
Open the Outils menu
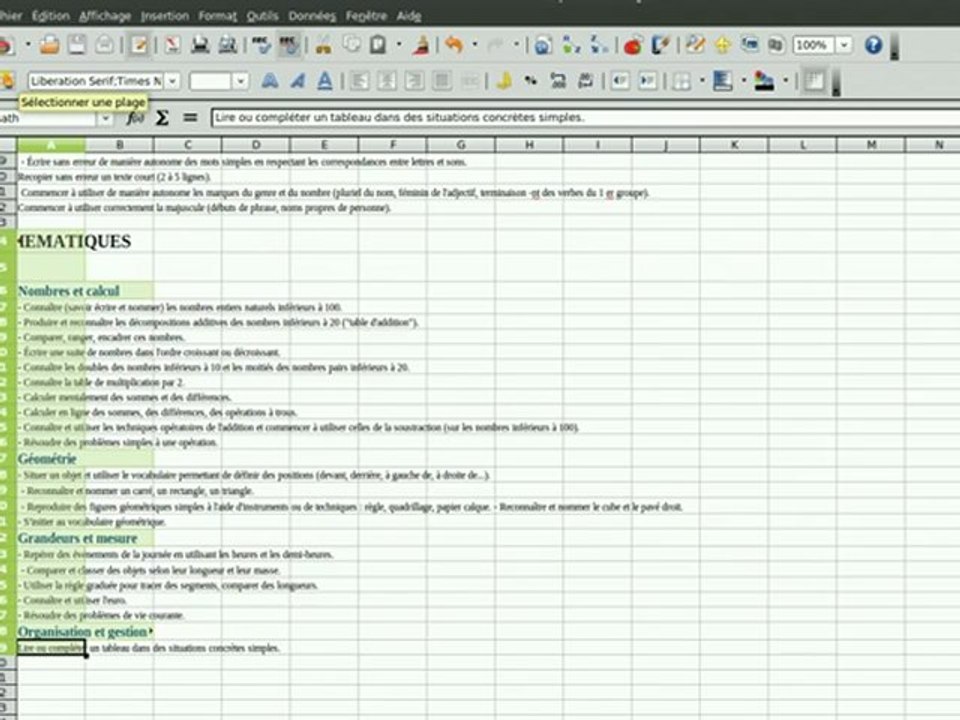click(x=263, y=16)
